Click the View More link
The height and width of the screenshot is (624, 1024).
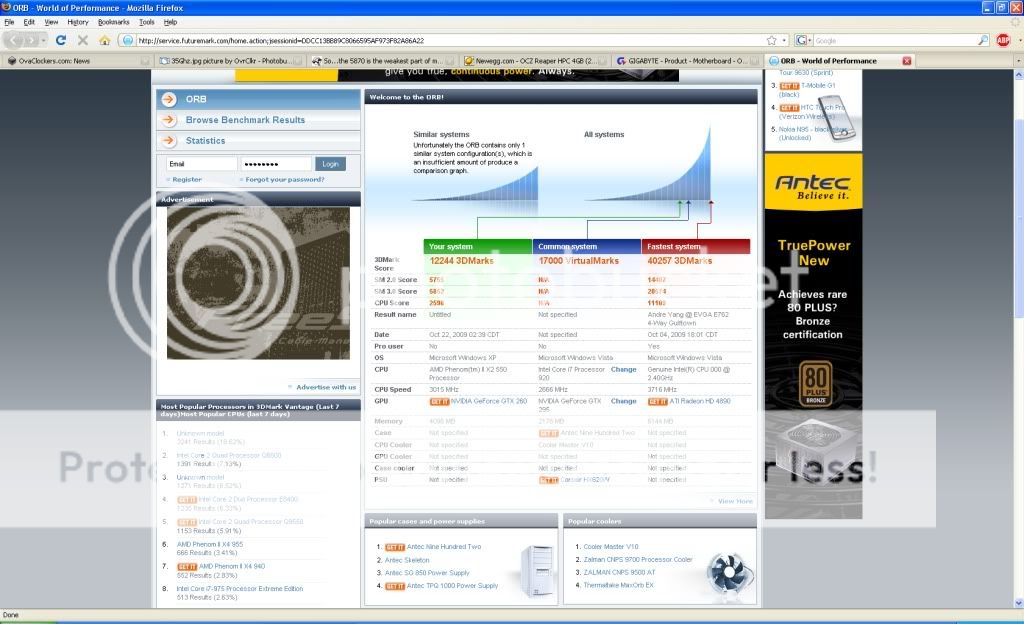pos(735,501)
